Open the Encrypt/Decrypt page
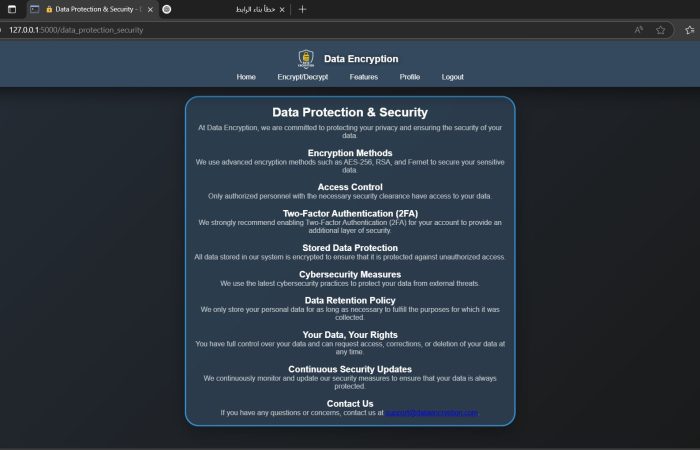 tap(302, 77)
